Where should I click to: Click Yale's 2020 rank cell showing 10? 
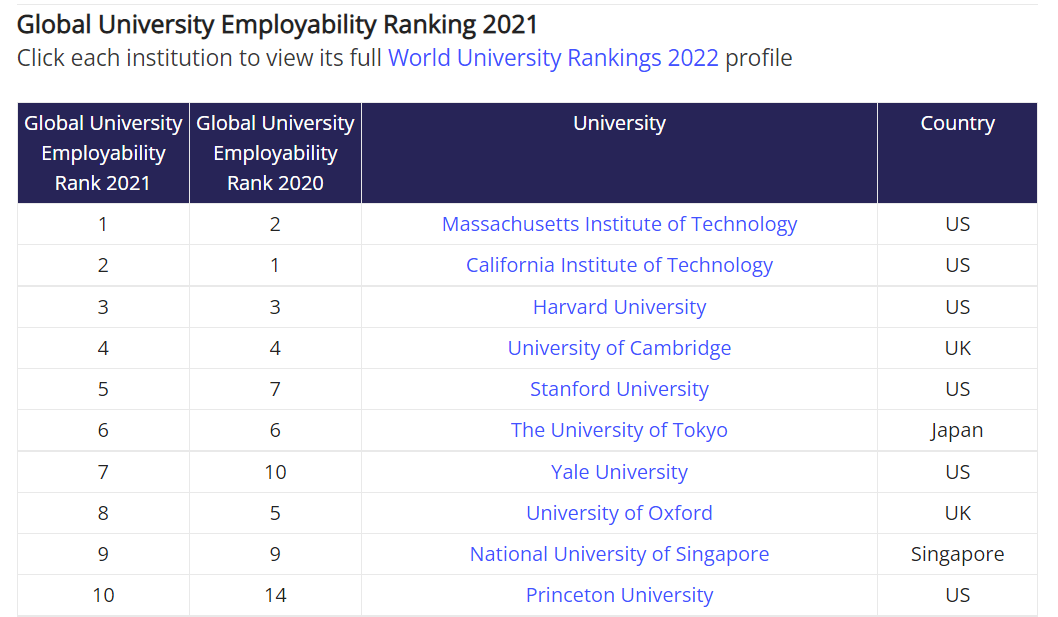tap(275, 472)
